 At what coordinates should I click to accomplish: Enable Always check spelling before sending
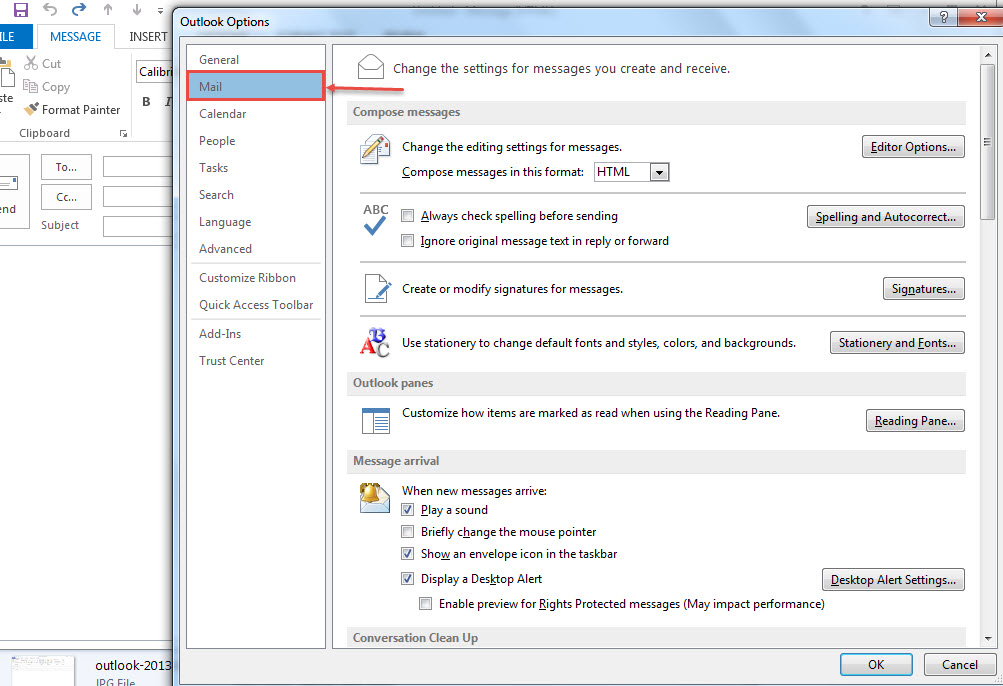click(x=407, y=216)
